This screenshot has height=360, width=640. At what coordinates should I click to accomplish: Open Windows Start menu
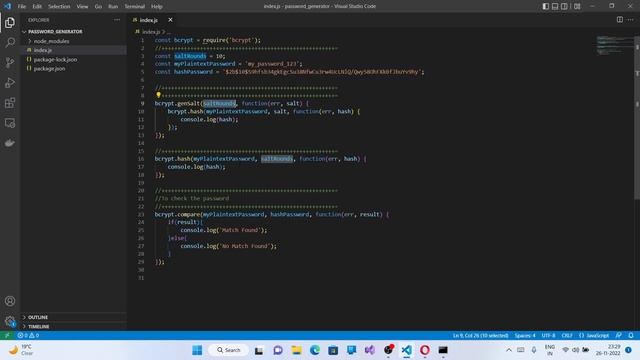point(197,350)
